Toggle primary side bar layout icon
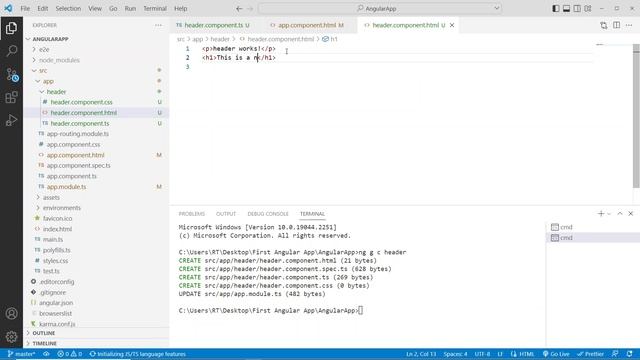The image size is (640, 360). (x=556, y=9)
